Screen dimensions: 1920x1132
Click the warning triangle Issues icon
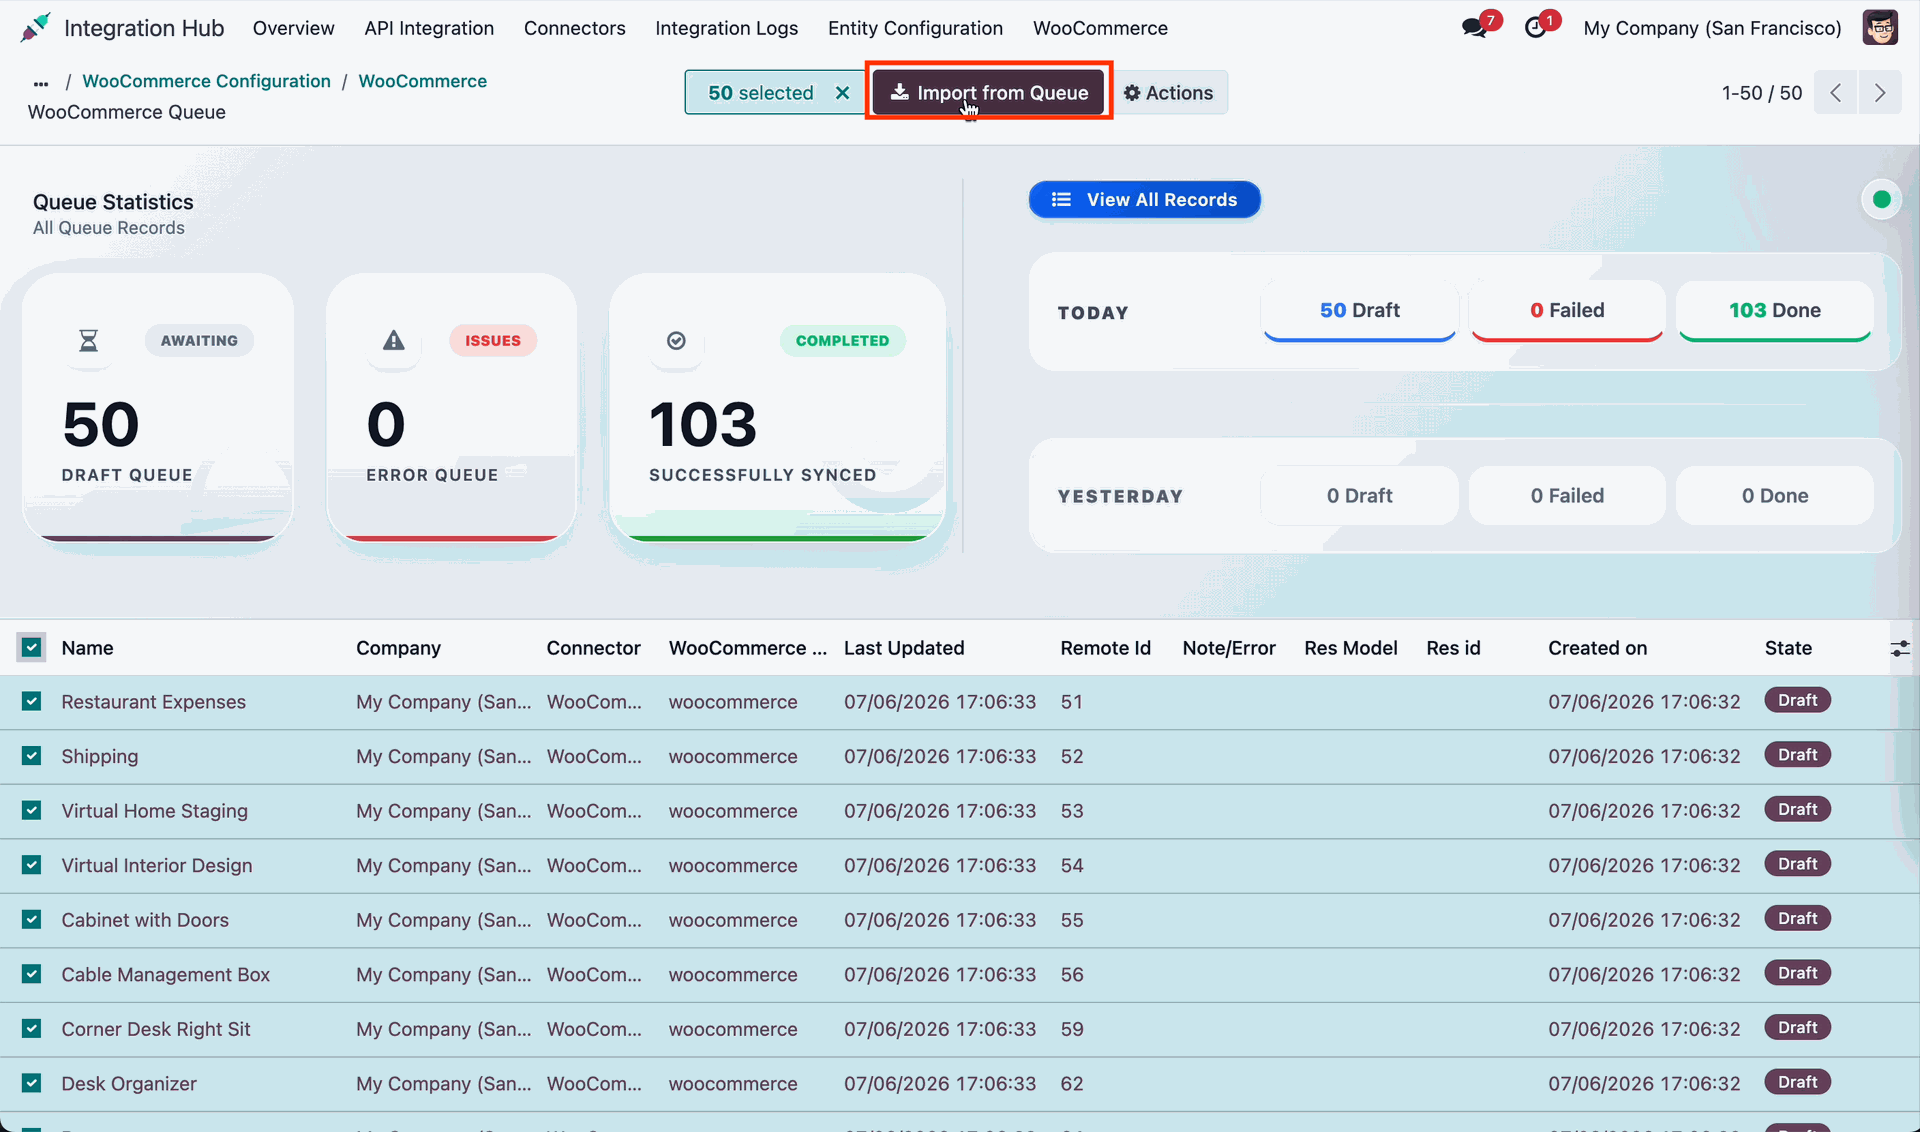[x=394, y=341]
